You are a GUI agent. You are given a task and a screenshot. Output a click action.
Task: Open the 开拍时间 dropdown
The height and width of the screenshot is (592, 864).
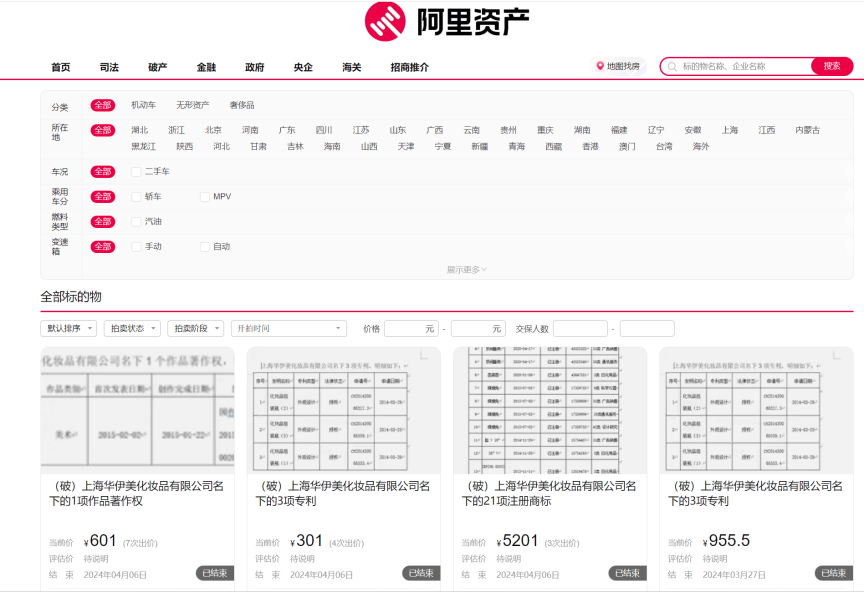289,329
